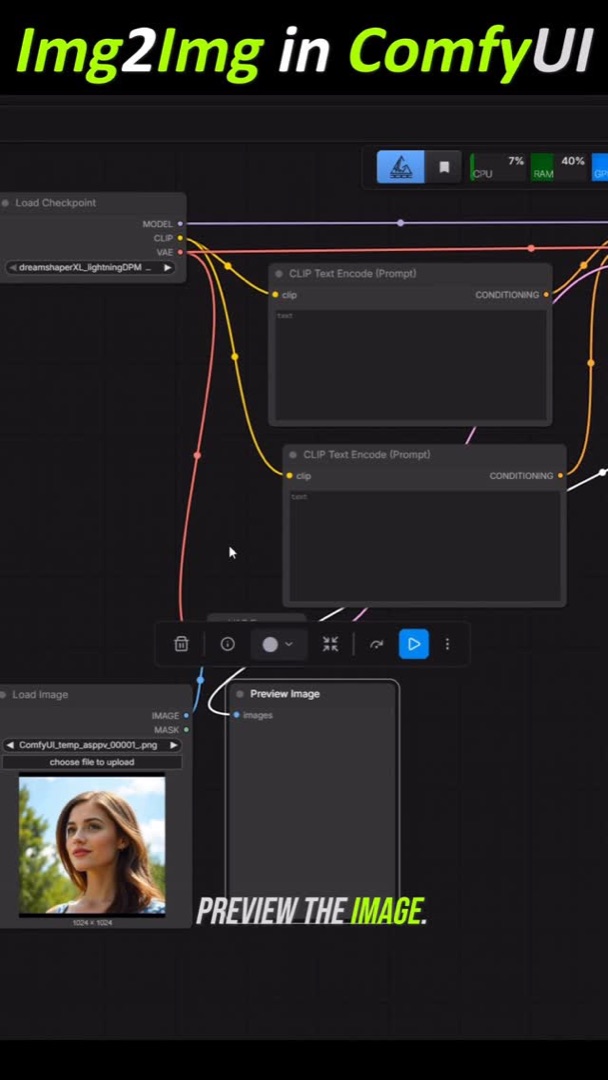Click the lower CLIP Text Encode (Prompt) title

(367, 455)
